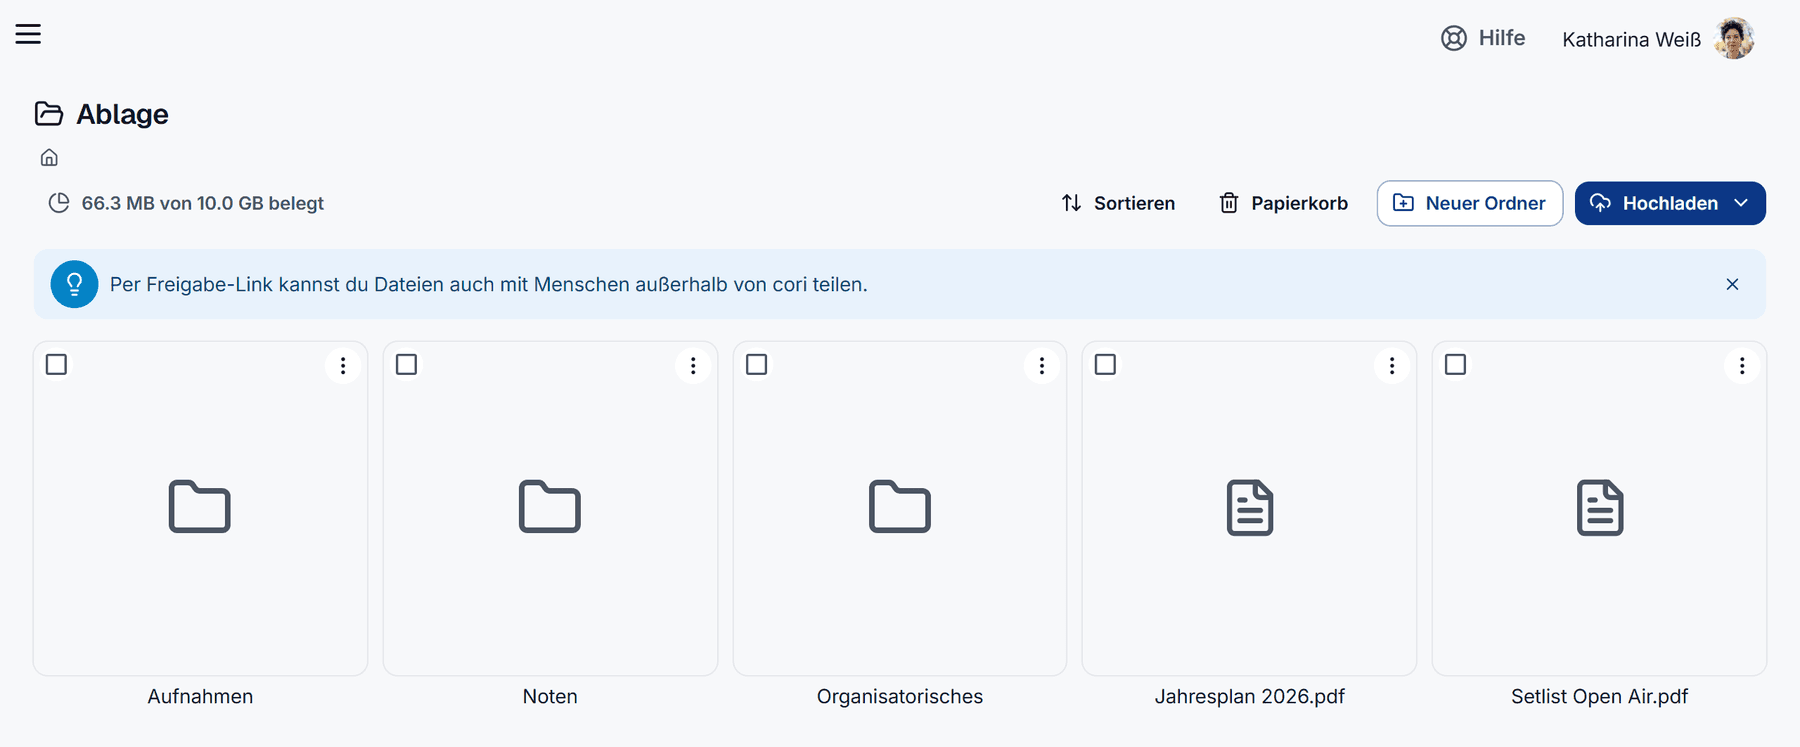
Task: Click the Aufnahmen folder name
Action: click(x=200, y=696)
